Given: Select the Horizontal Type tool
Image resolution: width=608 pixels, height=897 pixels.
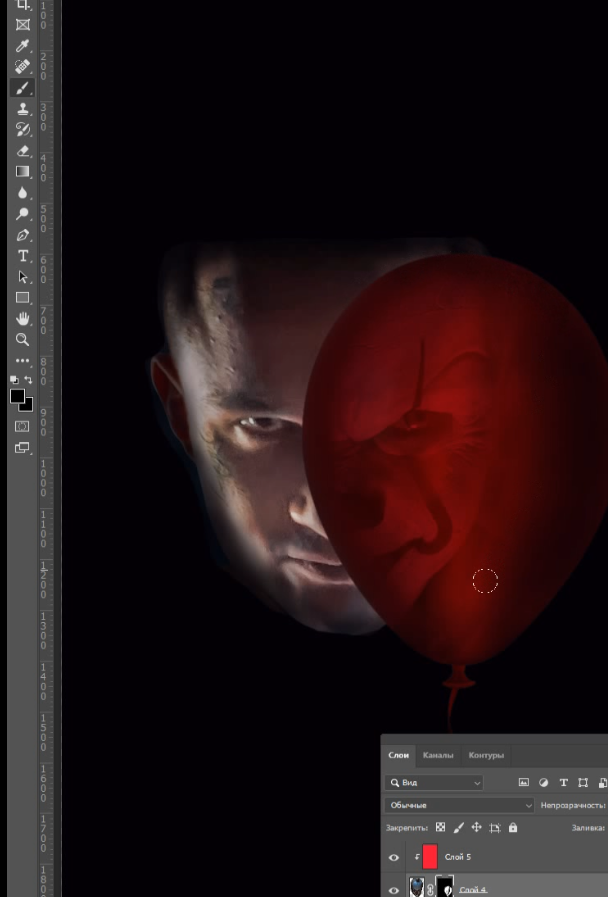Looking at the screenshot, I should 22,256.
